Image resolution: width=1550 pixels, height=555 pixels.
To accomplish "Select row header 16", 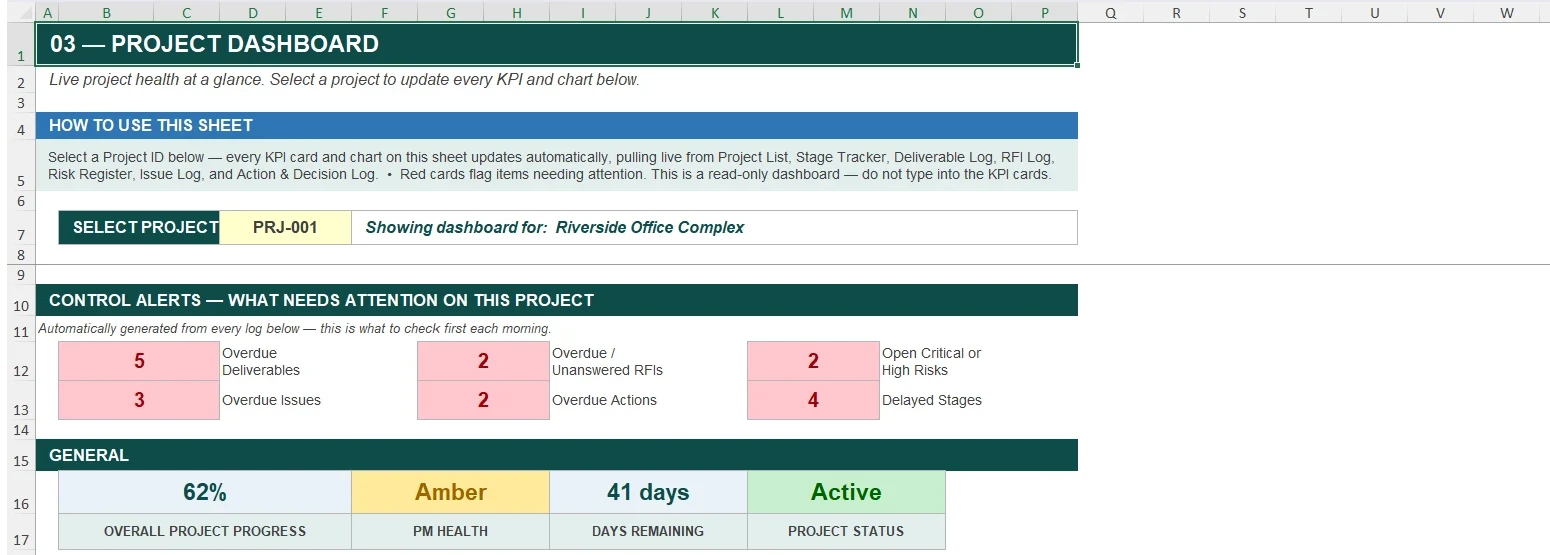I will coord(20,492).
